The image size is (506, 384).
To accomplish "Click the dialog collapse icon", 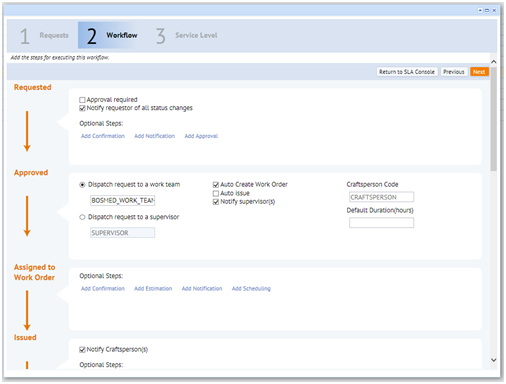I will (x=480, y=10).
